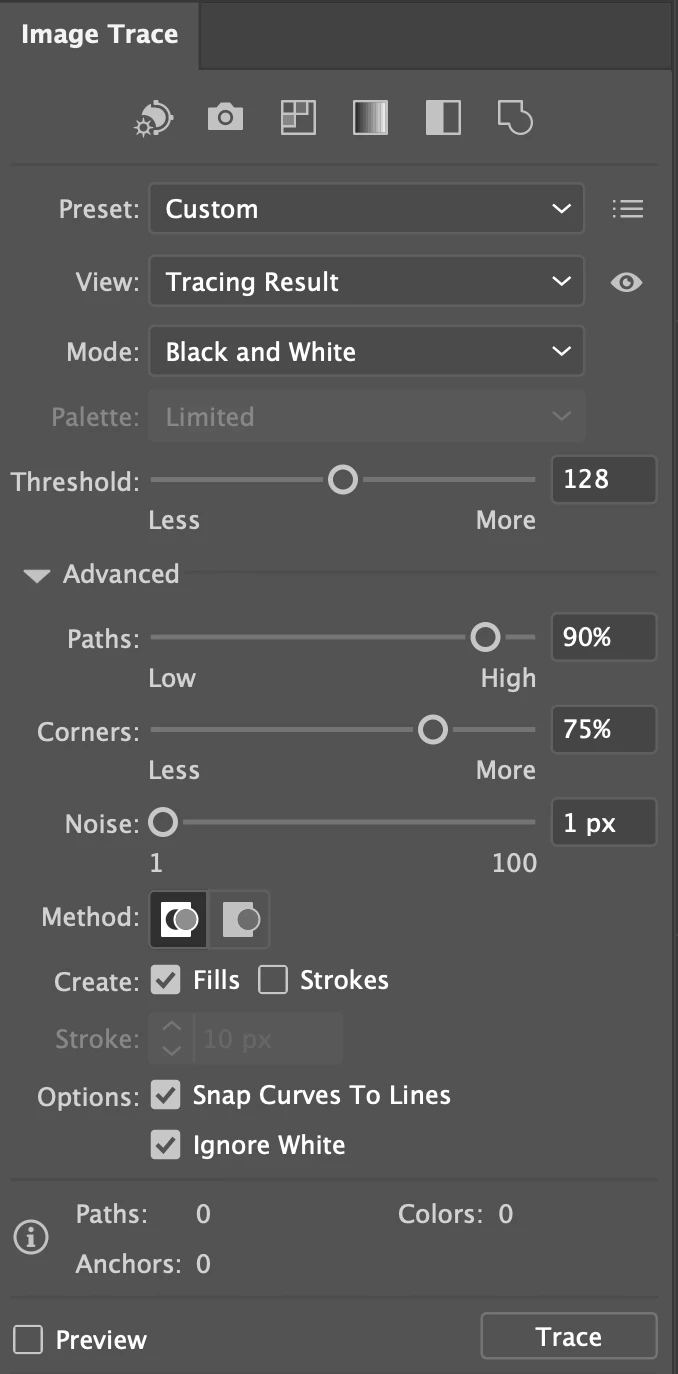This screenshot has height=1374, width=678.
Task: Uncheck Snap Curves To Lines
Action: point(165,1095)
